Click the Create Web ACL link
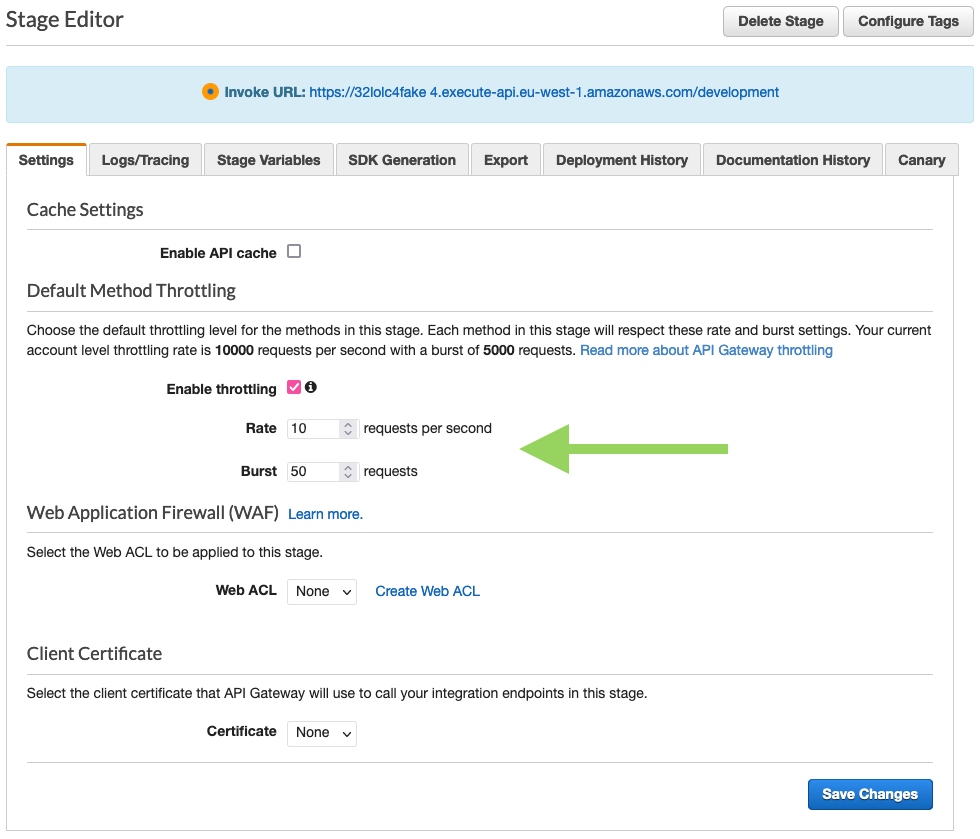Image resolution: width=980 pixels, height=839 pixels. coord(427,591)
